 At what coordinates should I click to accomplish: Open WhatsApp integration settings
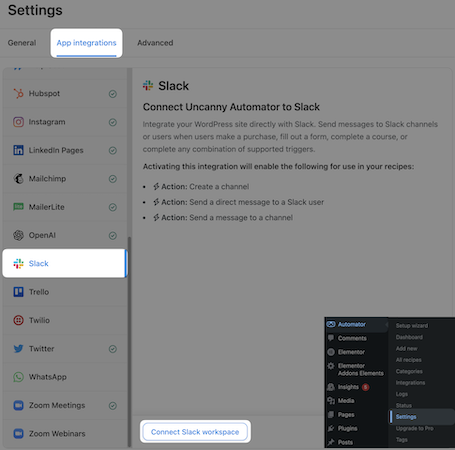tap(65, 377)
